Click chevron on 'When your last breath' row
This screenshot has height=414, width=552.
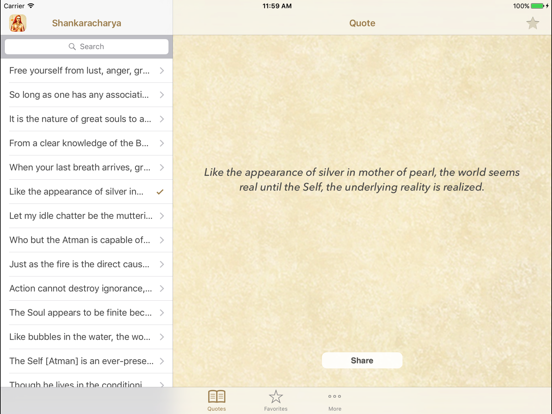[x=162, y=168]
